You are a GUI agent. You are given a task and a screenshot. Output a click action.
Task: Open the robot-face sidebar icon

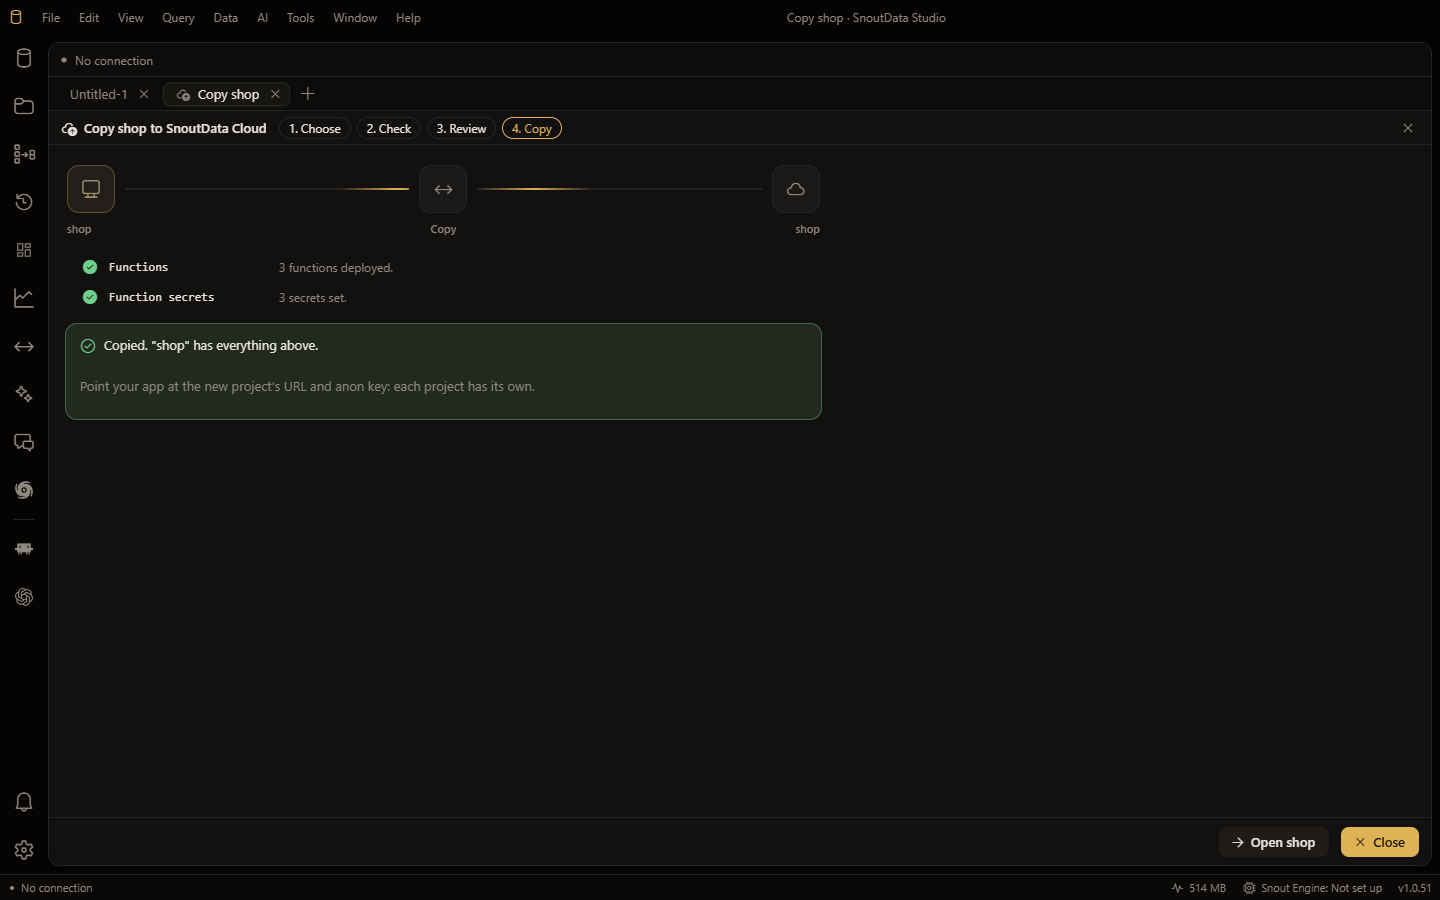pos(24,549)
